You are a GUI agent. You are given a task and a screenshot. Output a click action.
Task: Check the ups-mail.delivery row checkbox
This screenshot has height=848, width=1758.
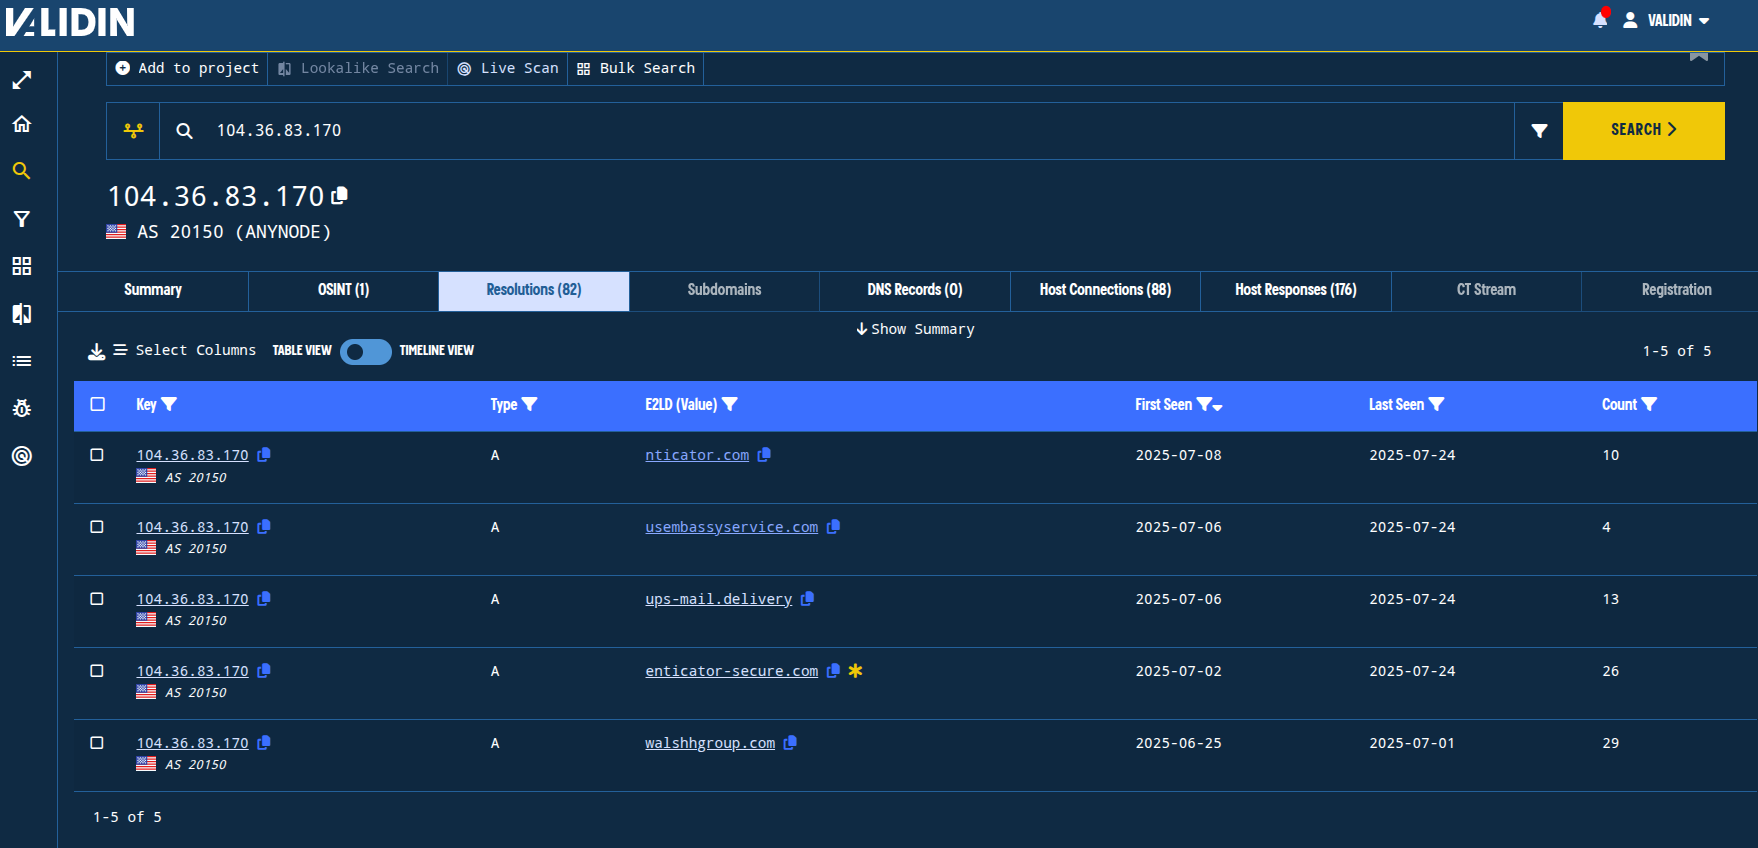click(97, 599)
